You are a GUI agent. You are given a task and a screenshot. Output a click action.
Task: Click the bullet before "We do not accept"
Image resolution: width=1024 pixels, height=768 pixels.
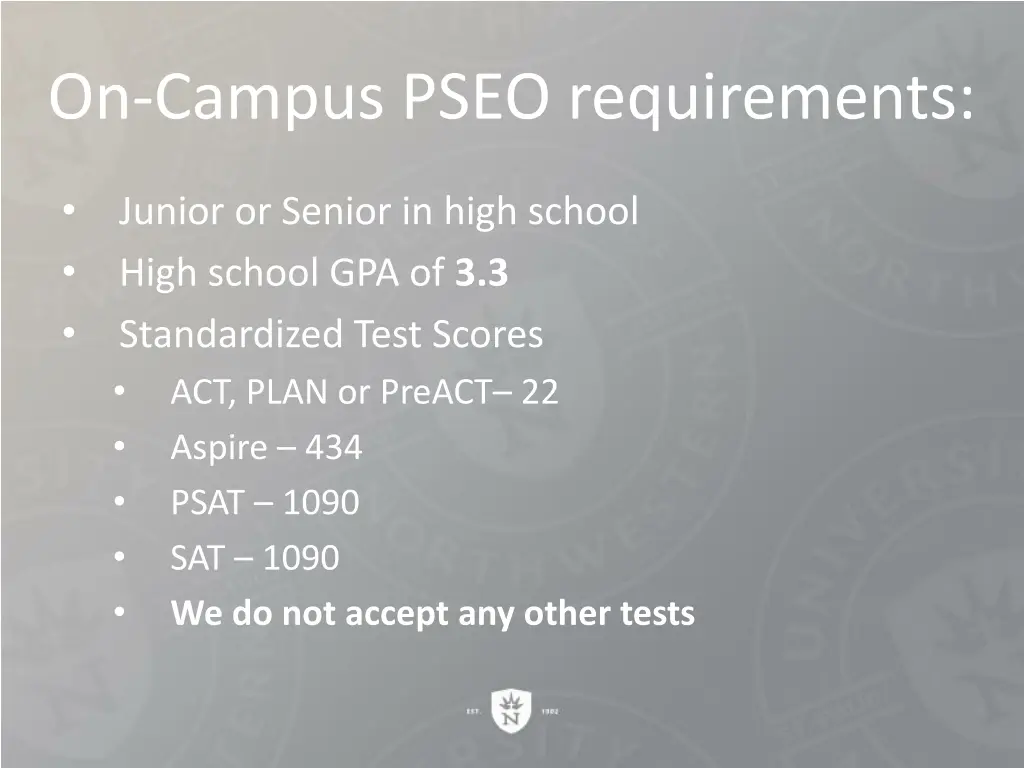[119, 612]
